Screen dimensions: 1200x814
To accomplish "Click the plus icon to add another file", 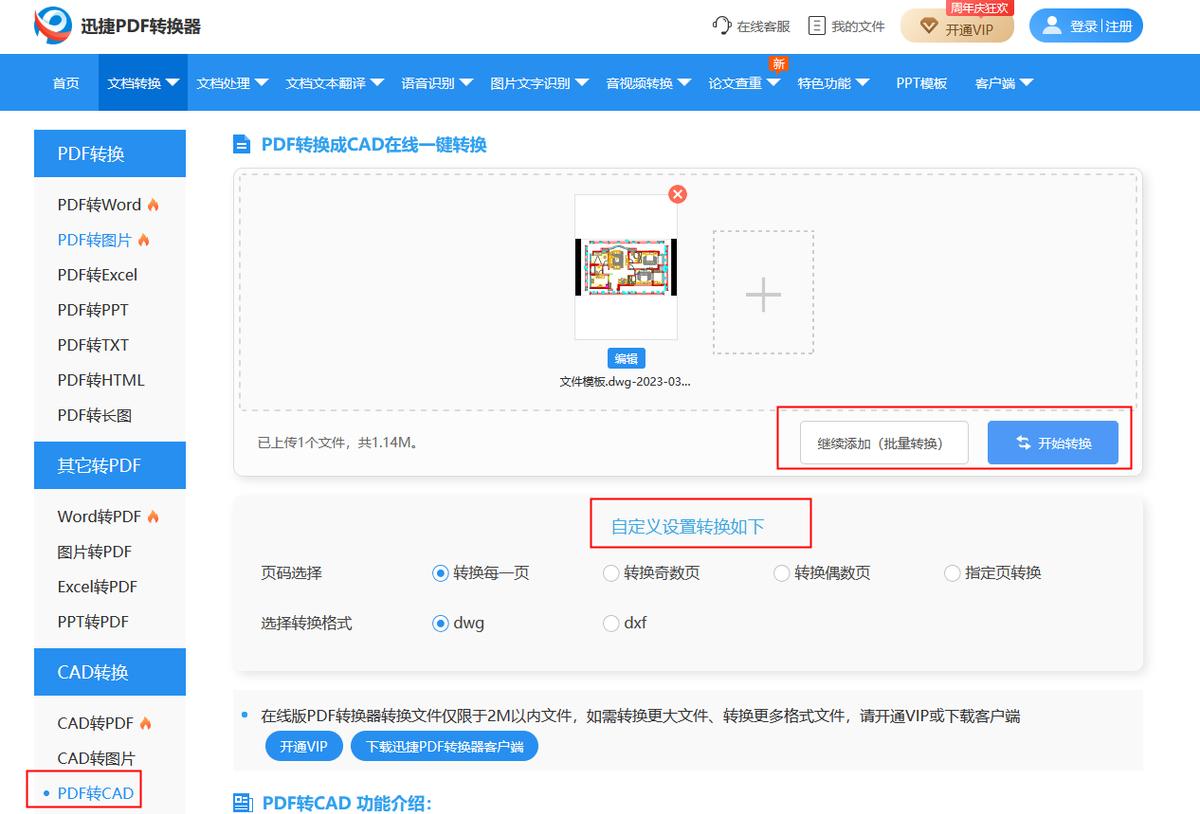I will tap(763, 293).
